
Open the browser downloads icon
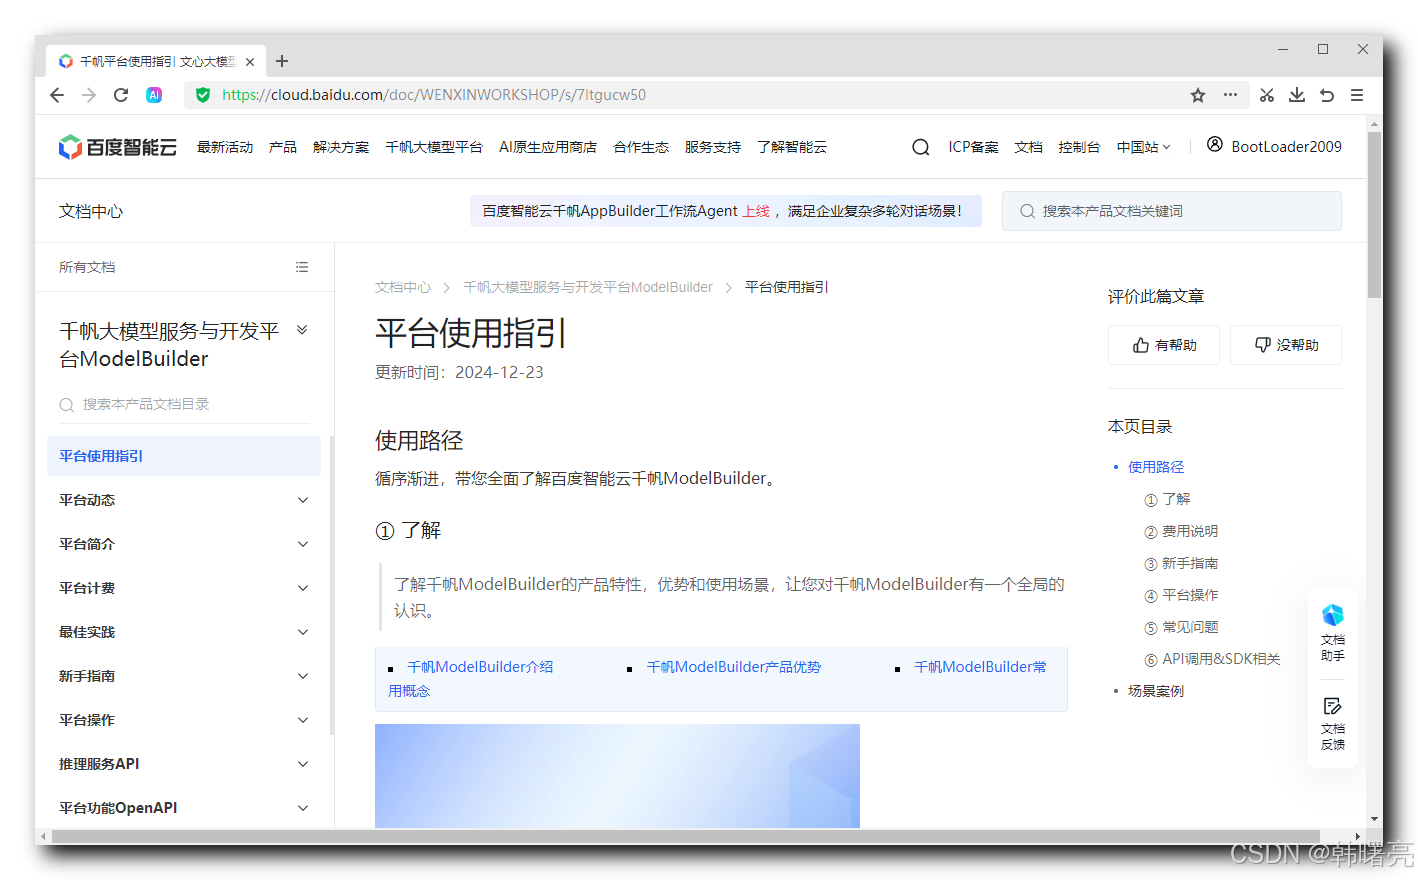click(1297, 95)
